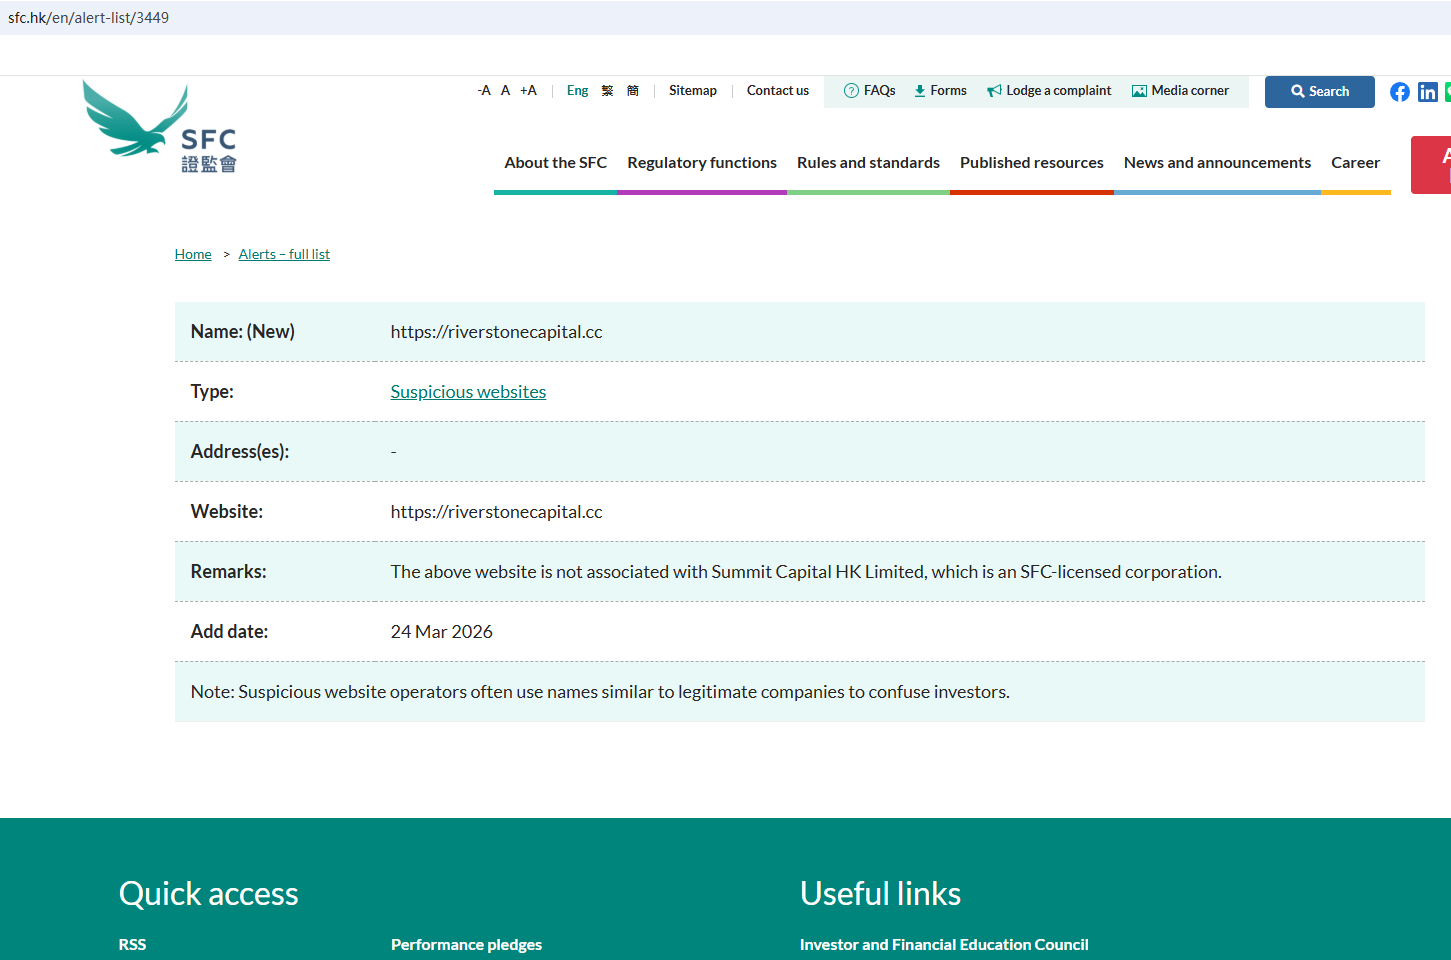Click the Media corner picture icon

[1138, 91]
